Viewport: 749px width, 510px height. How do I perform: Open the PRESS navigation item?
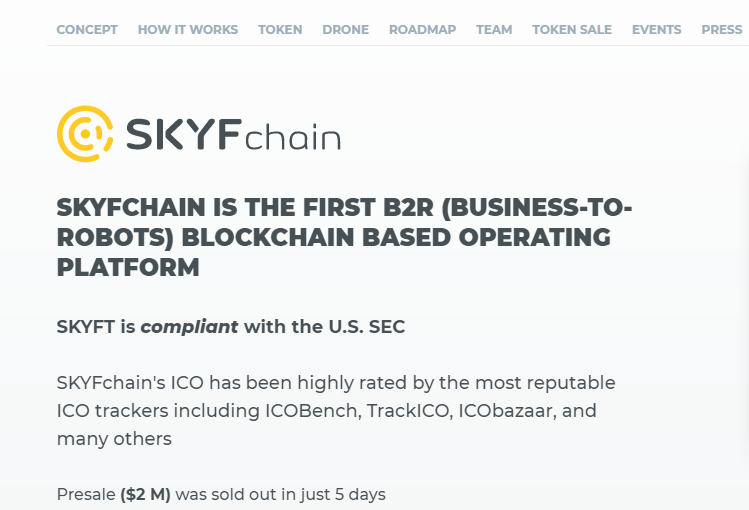point(722,30)
